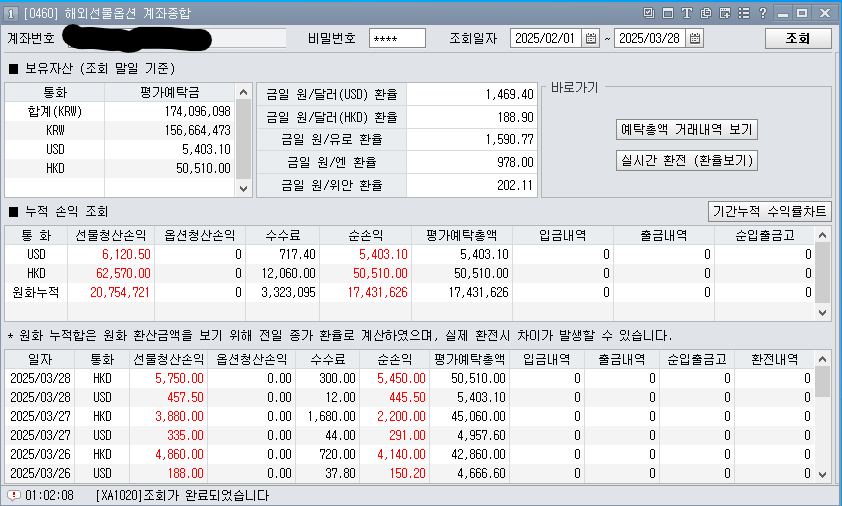Viewport: 842px width, 506px height.
Task: Select net profit 2,200.00 on 2025/03/27
Action: coord(401,416)
